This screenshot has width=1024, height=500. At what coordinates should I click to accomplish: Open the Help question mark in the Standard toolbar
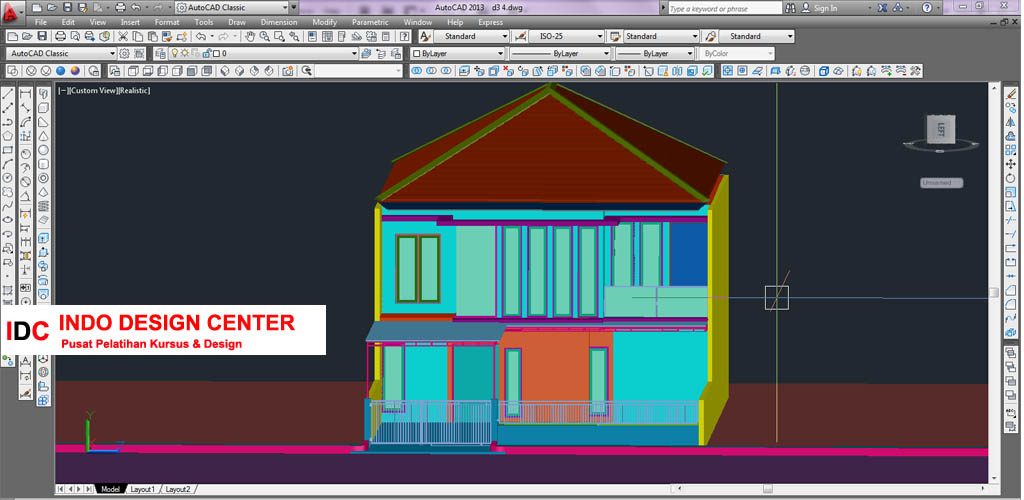tap(402, 37)
